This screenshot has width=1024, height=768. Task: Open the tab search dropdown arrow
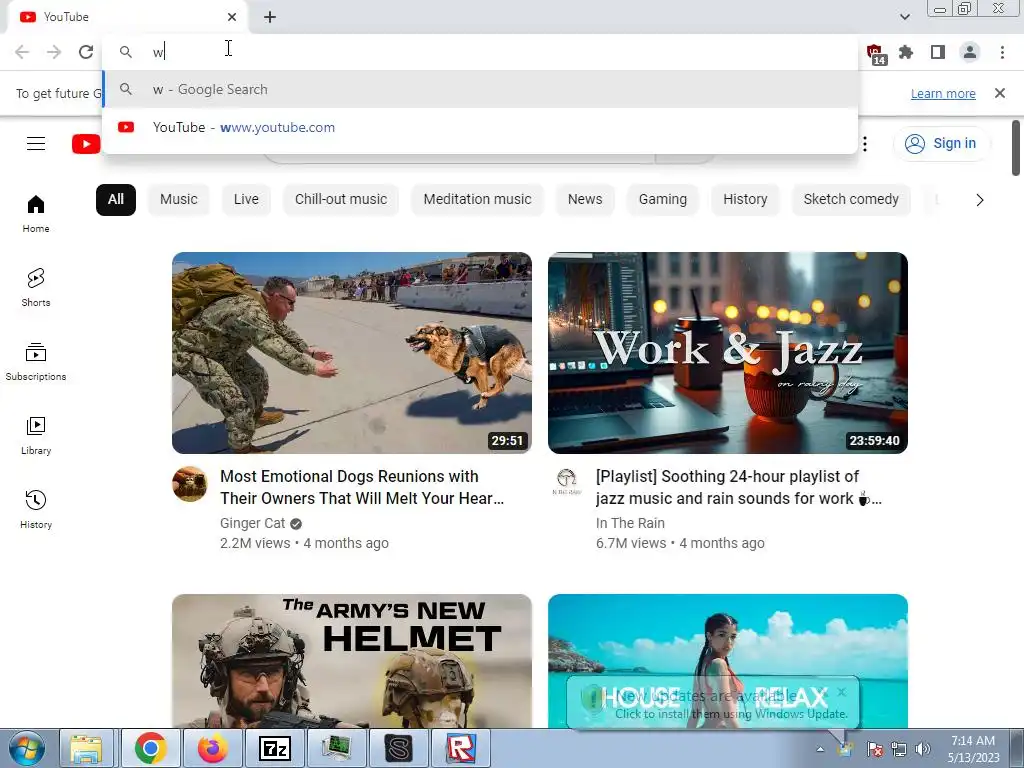pyautogui.click(x=904, y=17)
